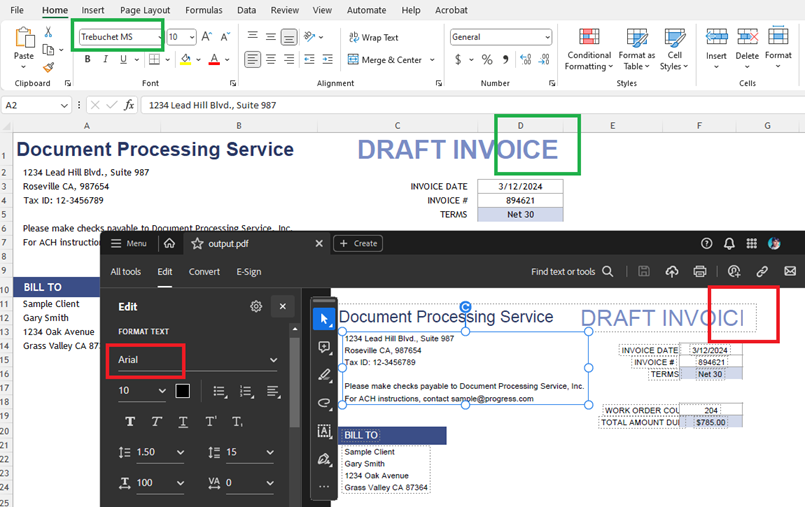Screen dimensions: 805x507
Task: Click Delete cells button
Action: pos(747,48)
